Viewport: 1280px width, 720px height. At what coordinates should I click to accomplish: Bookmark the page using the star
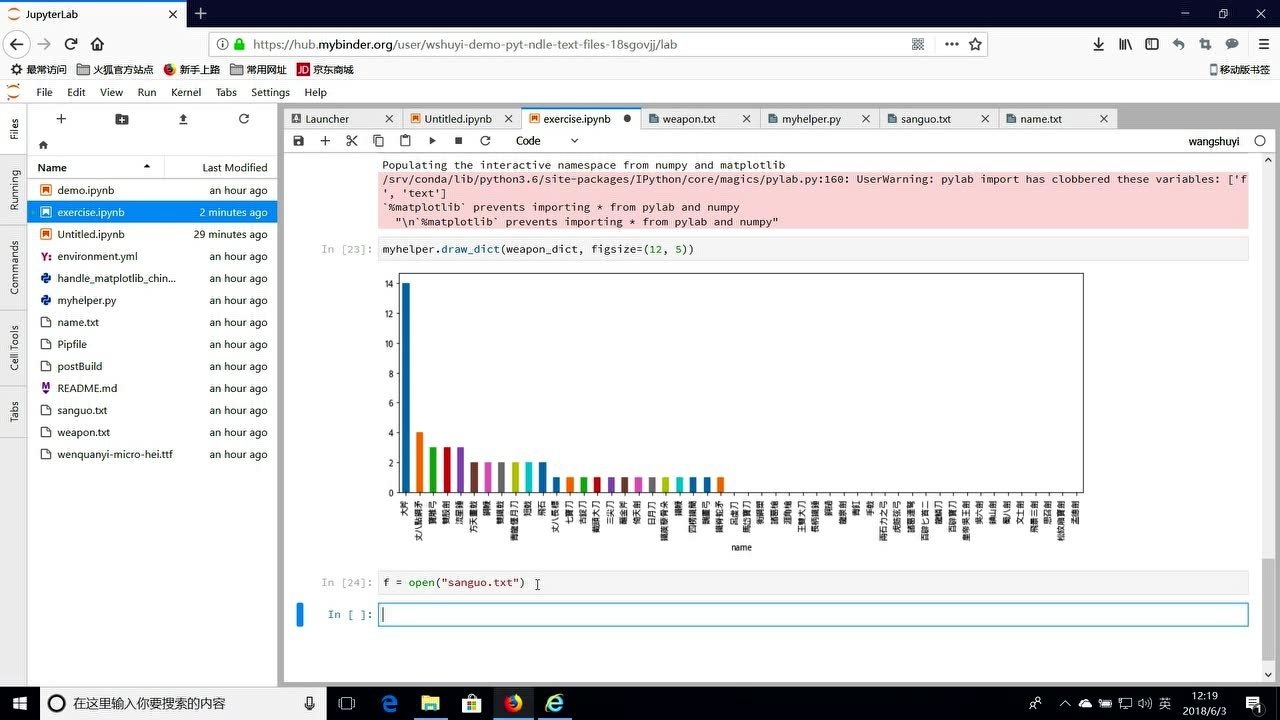click(973, 44)
